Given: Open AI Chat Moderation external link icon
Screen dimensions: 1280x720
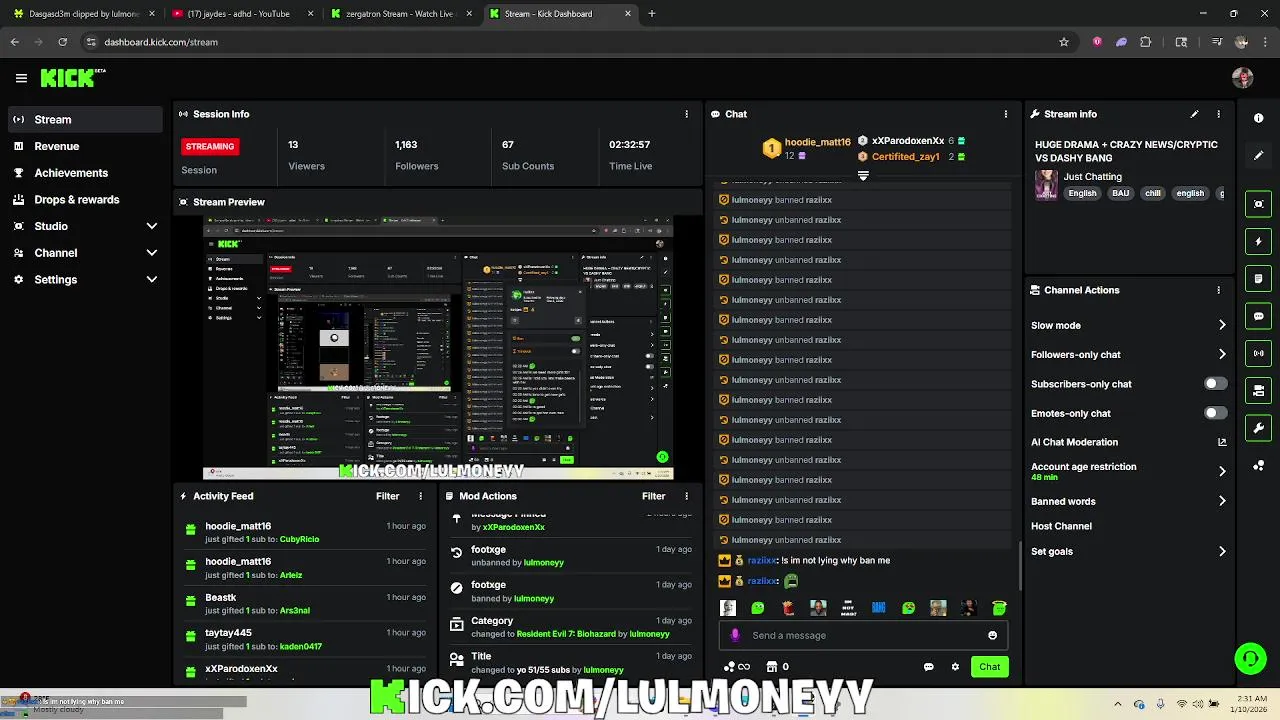Looking at the screenshot, I should click(1222, 442).
